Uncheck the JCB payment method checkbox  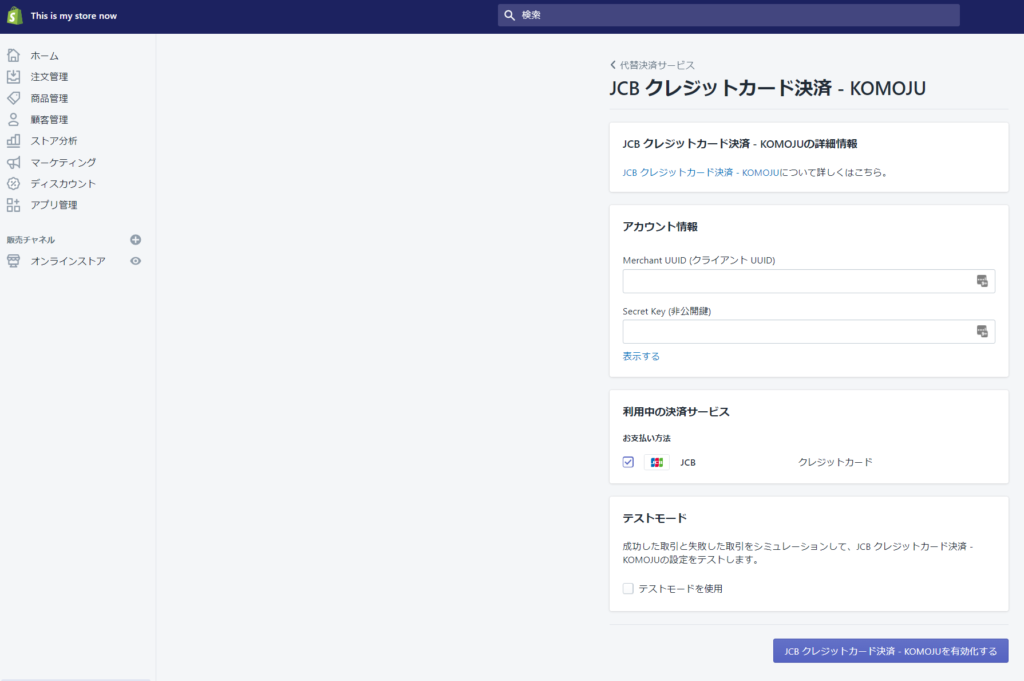click(628, 462)
